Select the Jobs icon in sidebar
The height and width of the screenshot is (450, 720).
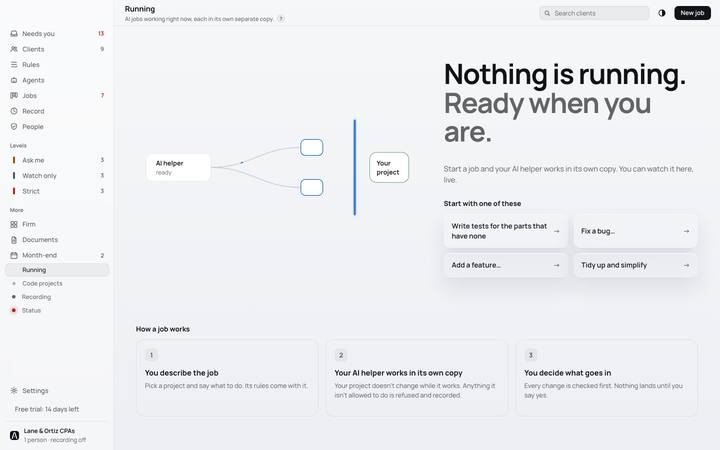pos(14,96)
